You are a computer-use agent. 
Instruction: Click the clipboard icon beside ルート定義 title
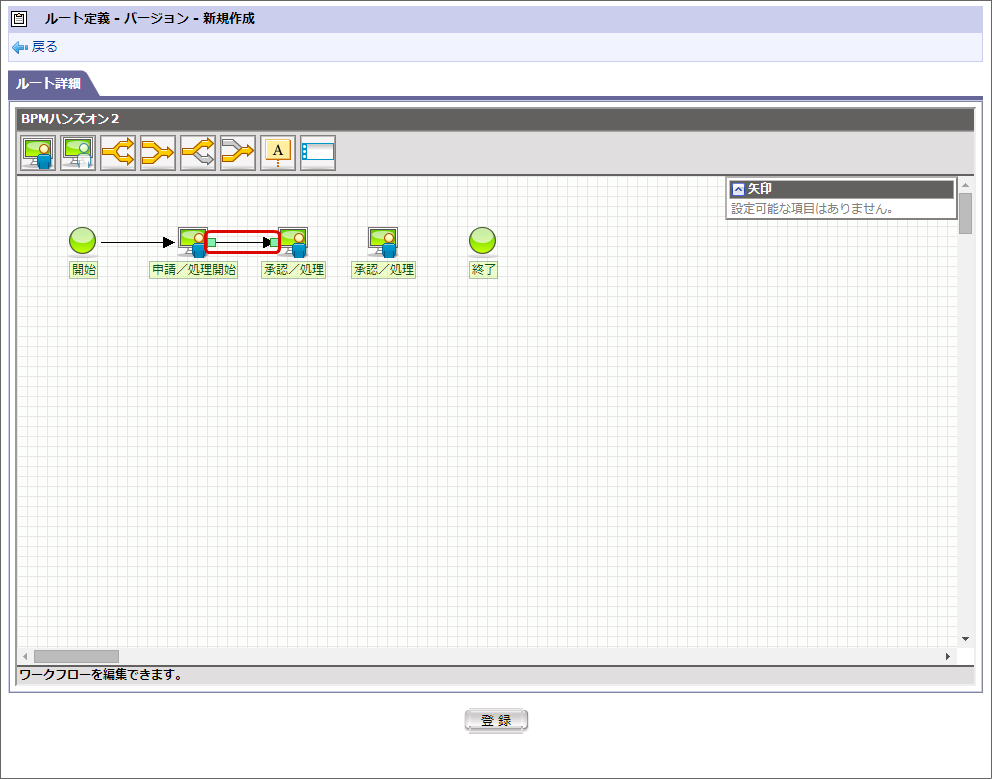pos(20,19)
